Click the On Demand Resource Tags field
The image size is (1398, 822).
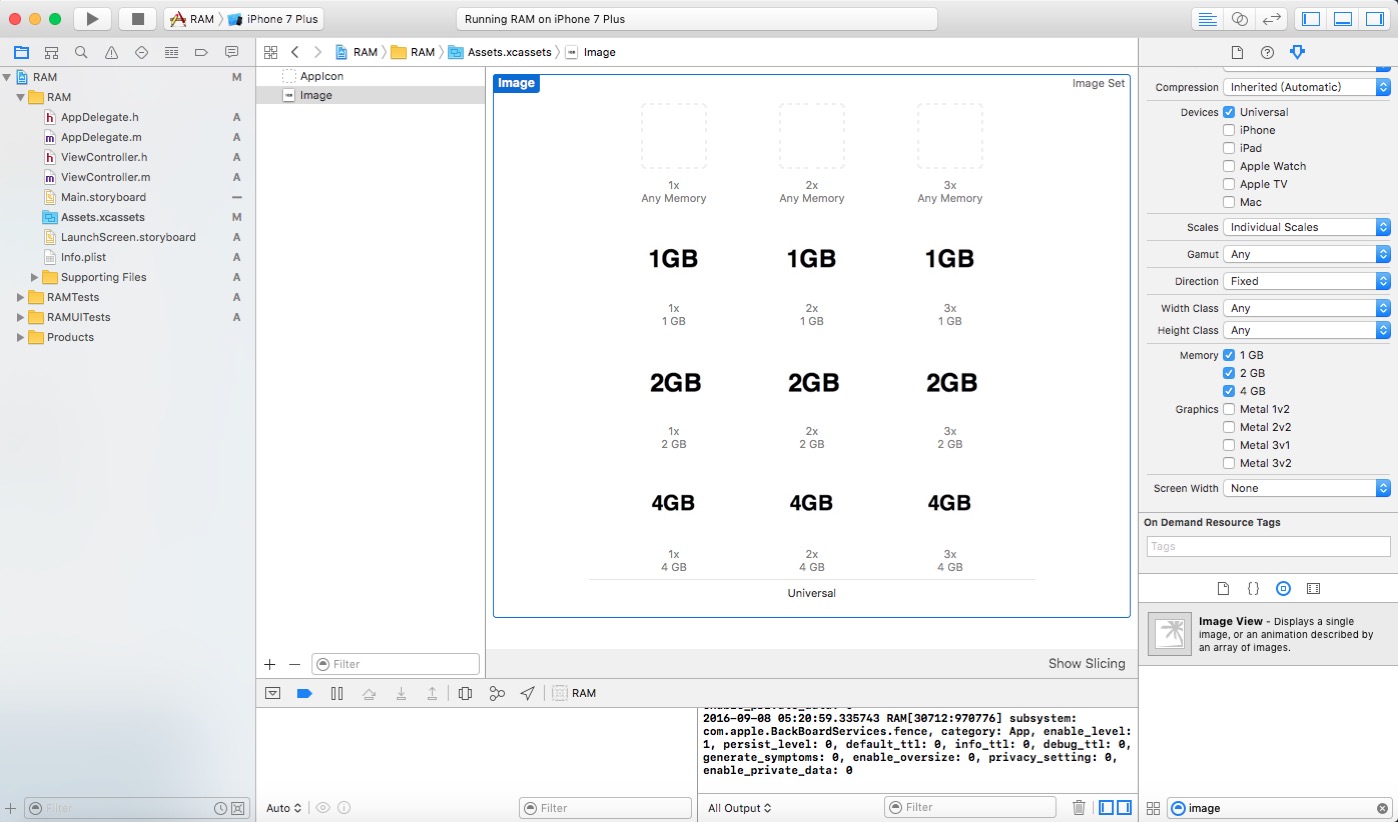pos(1267,546)
